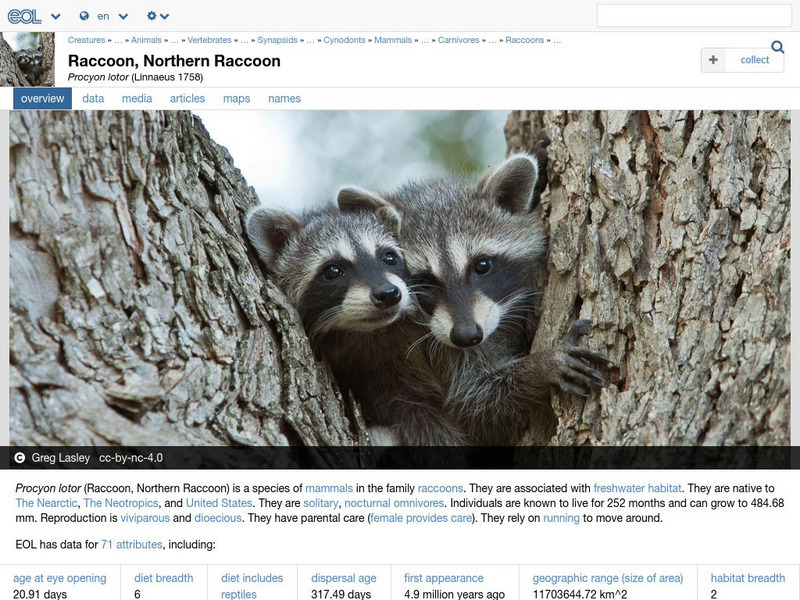Click the Procyon lotor (Linnaeus 1758) subtitle
The height and width of the screenshot is (600, 800).
point(135,77)
